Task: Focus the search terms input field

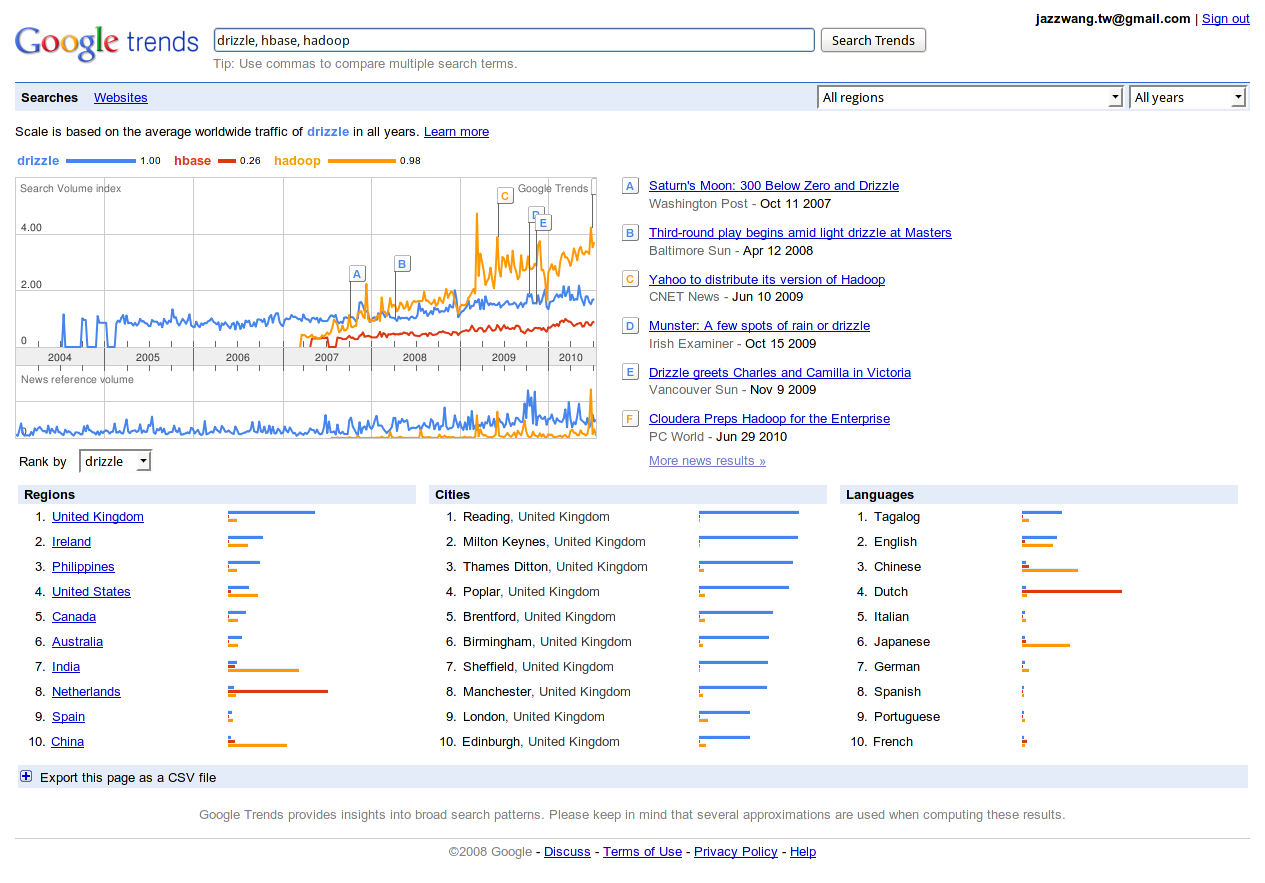Action: pyautogui.click(x=514, y=41)
